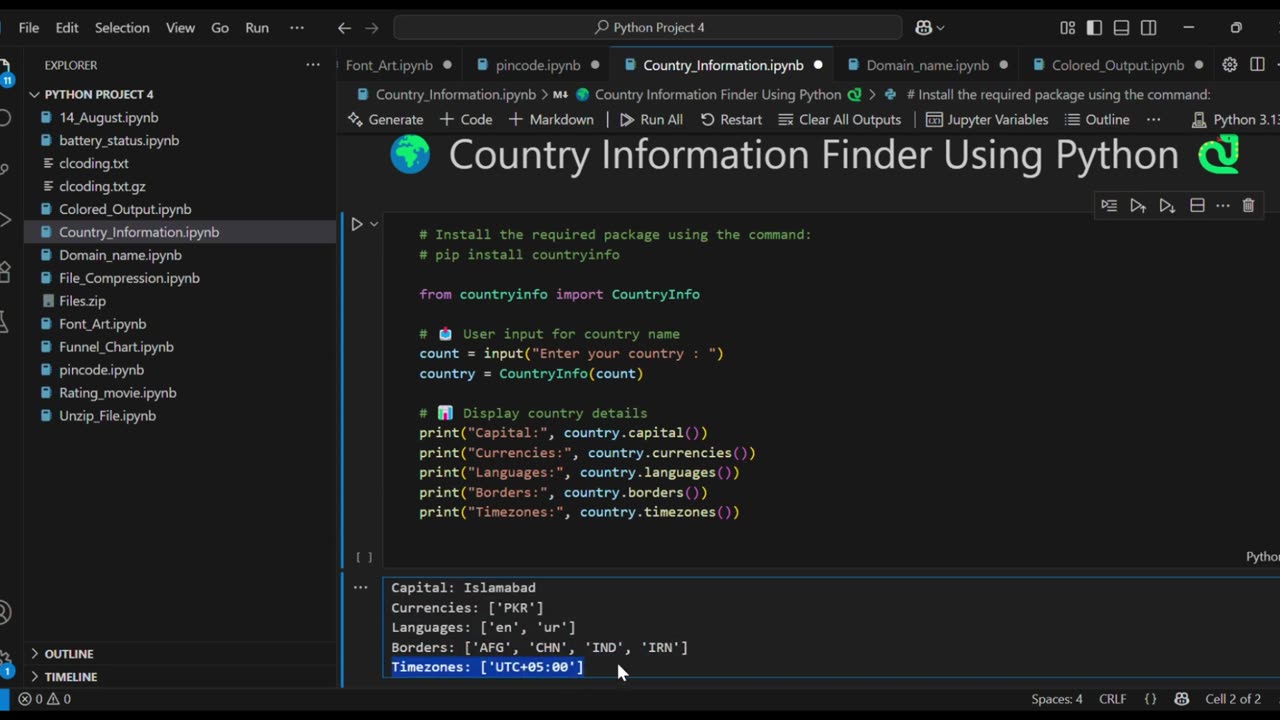Click output line Capital: Islamabad
Image resolution: width=1280 pixels, height=720 pixels.
pyautogui.click(x=463, y=588)
